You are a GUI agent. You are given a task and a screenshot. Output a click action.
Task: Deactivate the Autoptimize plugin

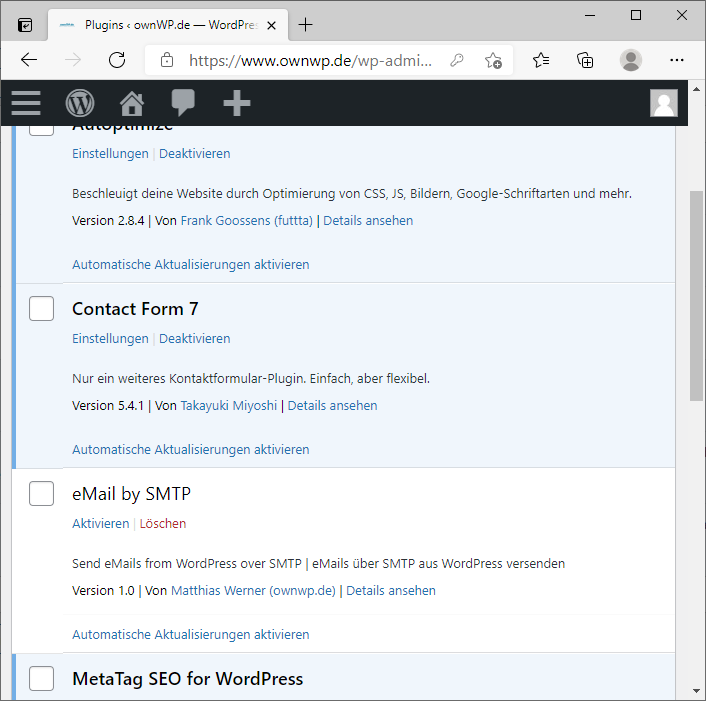195,154
